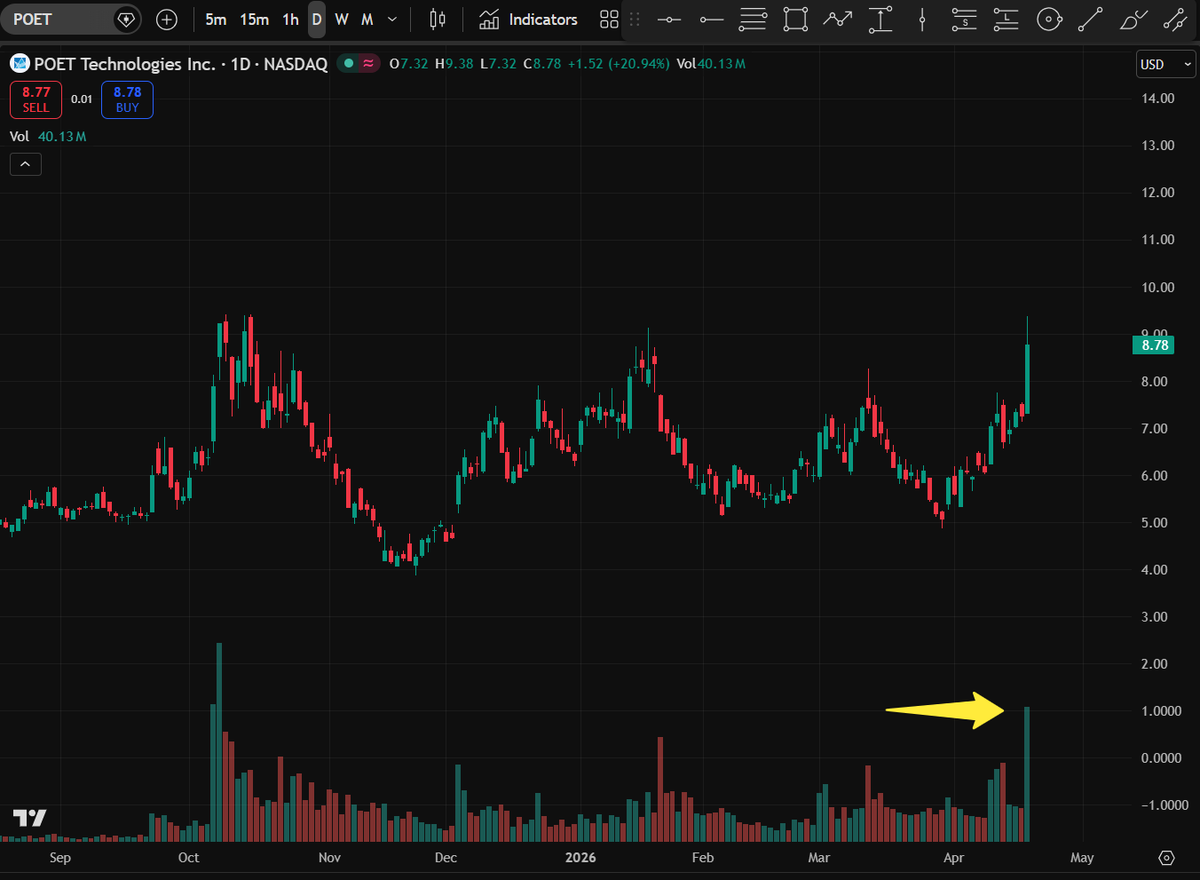Screen dimensions: 1200x880
Task: Click the 8.78 BUY button
Action: tap(127, 100)
